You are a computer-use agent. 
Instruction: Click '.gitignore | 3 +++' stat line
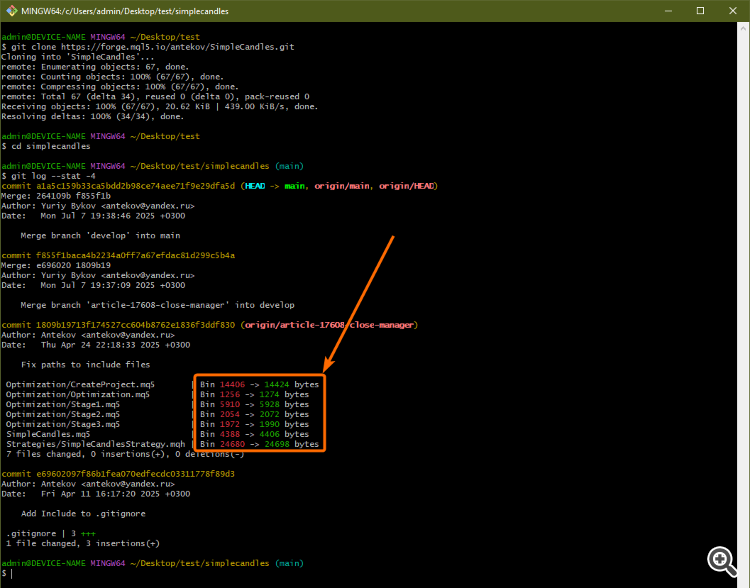pyautogui.click(x=51, y=533)
